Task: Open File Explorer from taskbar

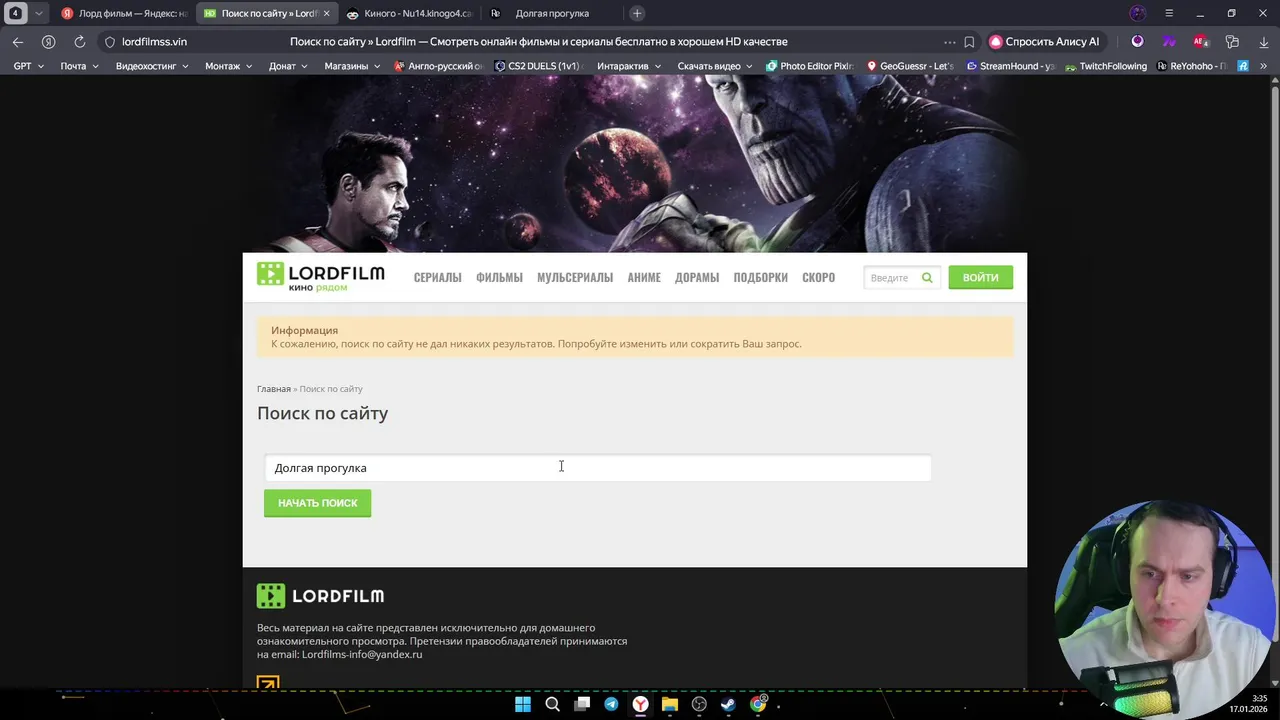Action: 670,704
